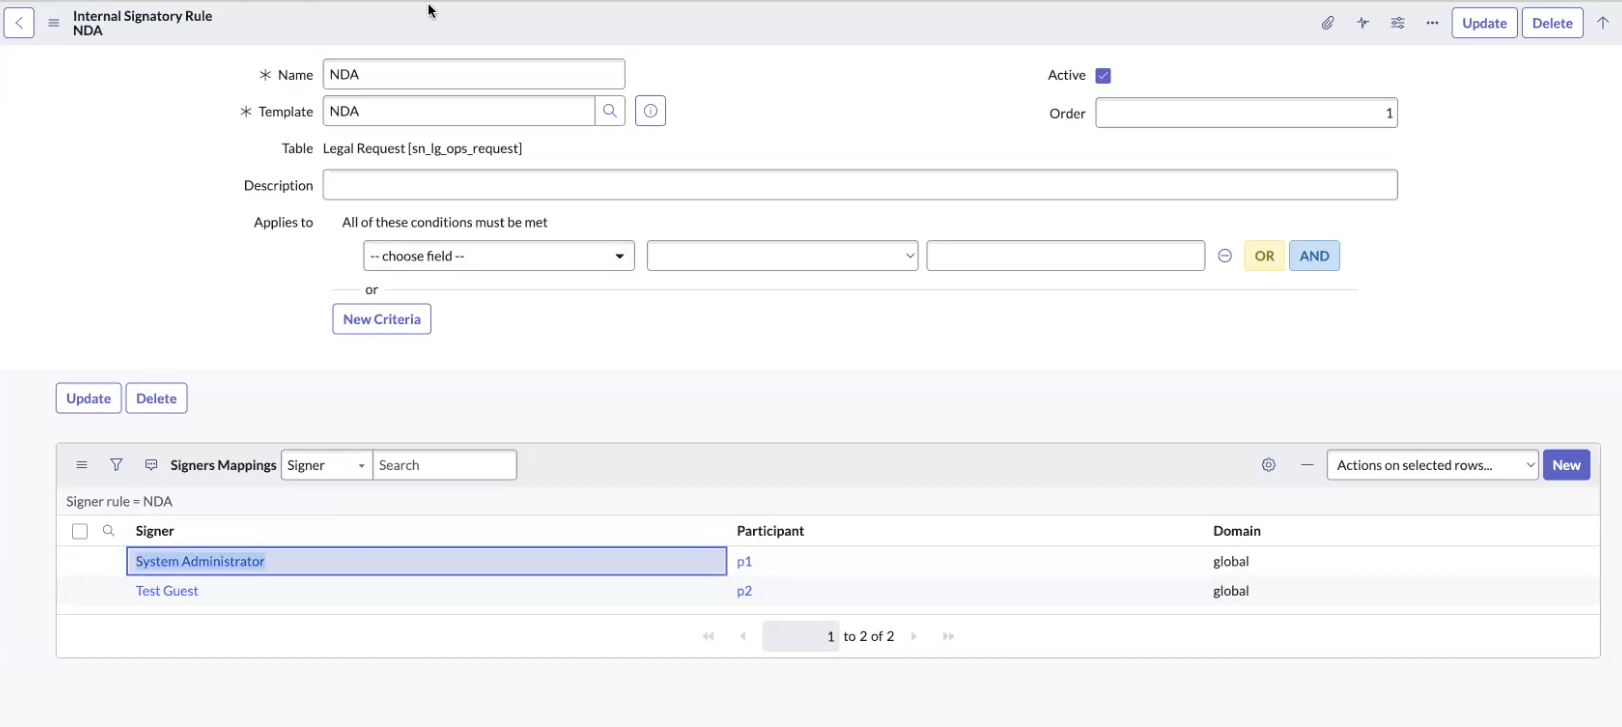The height and width of the screenshot is (727, 1622).
Task: Personalize list gear icon
Action: [x=1269, y=465]
